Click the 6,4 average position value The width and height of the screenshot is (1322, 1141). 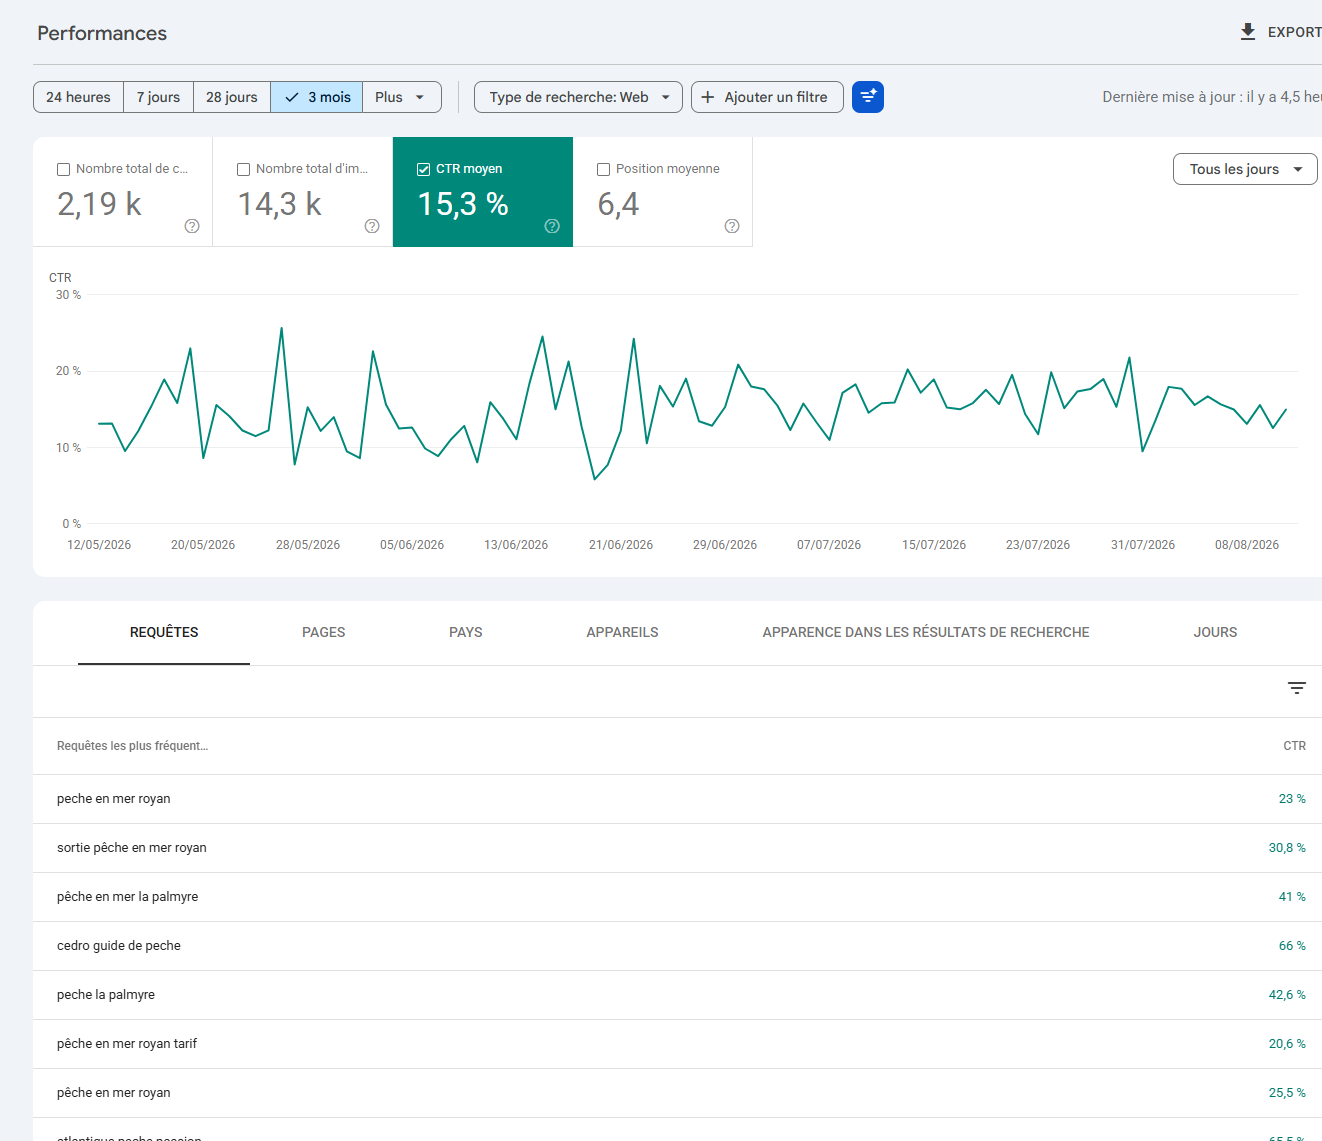point(618,204)
